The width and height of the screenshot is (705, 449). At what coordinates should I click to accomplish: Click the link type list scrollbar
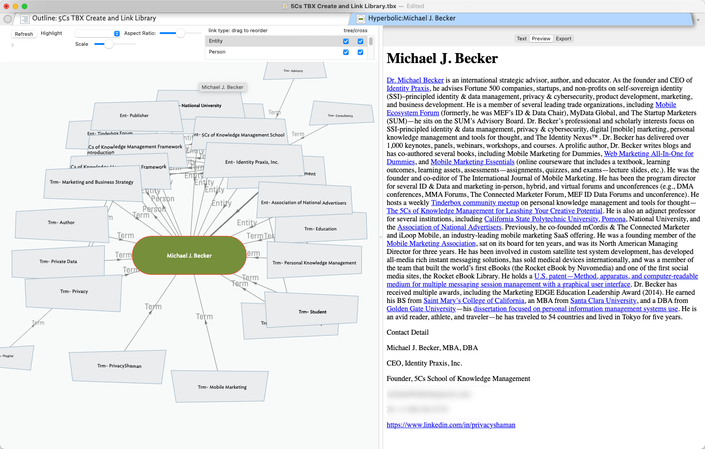371,41
